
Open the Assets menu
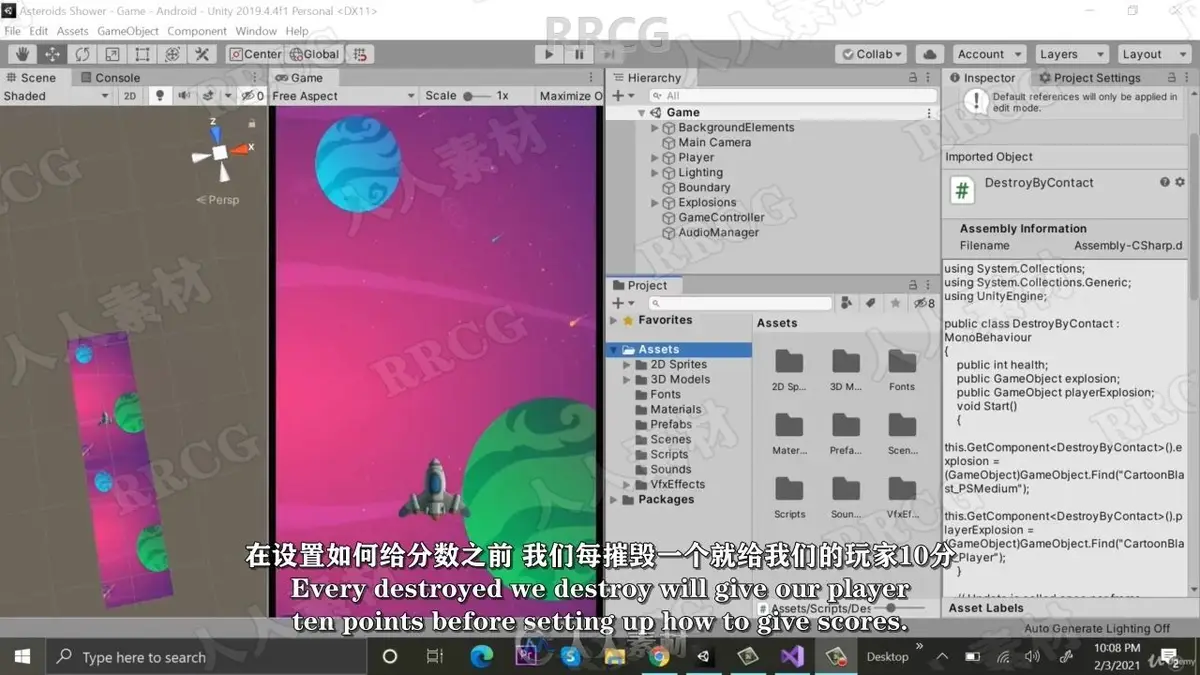(x=73, y=31)
